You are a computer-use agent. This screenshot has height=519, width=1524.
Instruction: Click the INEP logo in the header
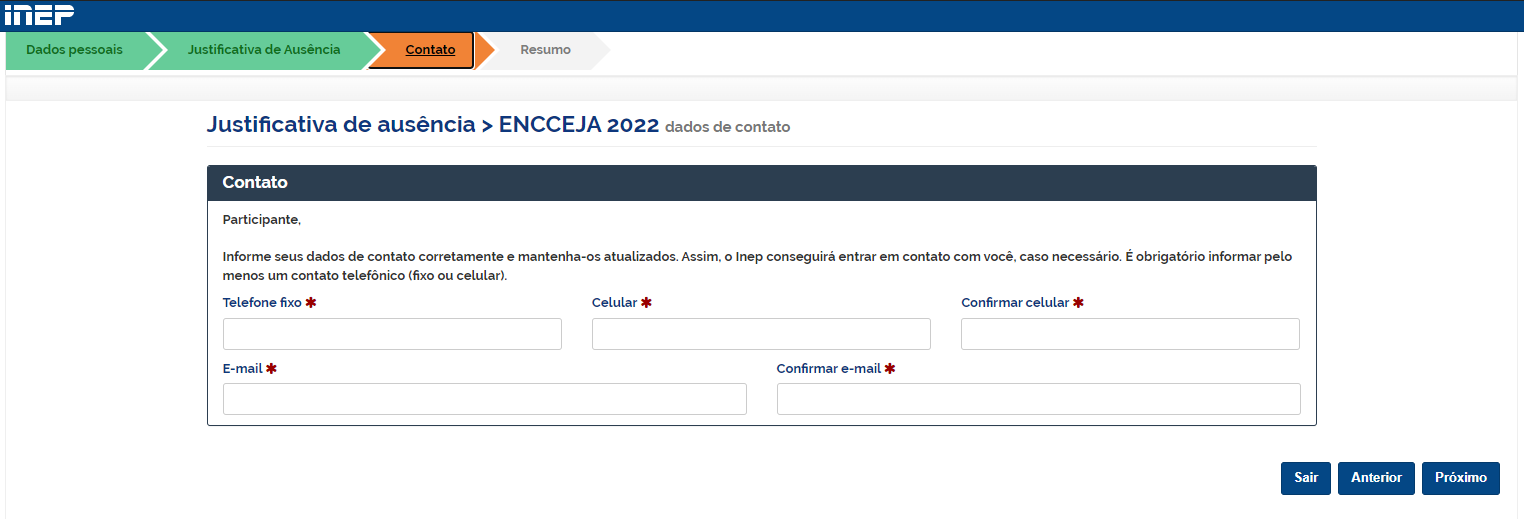pyautogui.click(x=39, y=15)
